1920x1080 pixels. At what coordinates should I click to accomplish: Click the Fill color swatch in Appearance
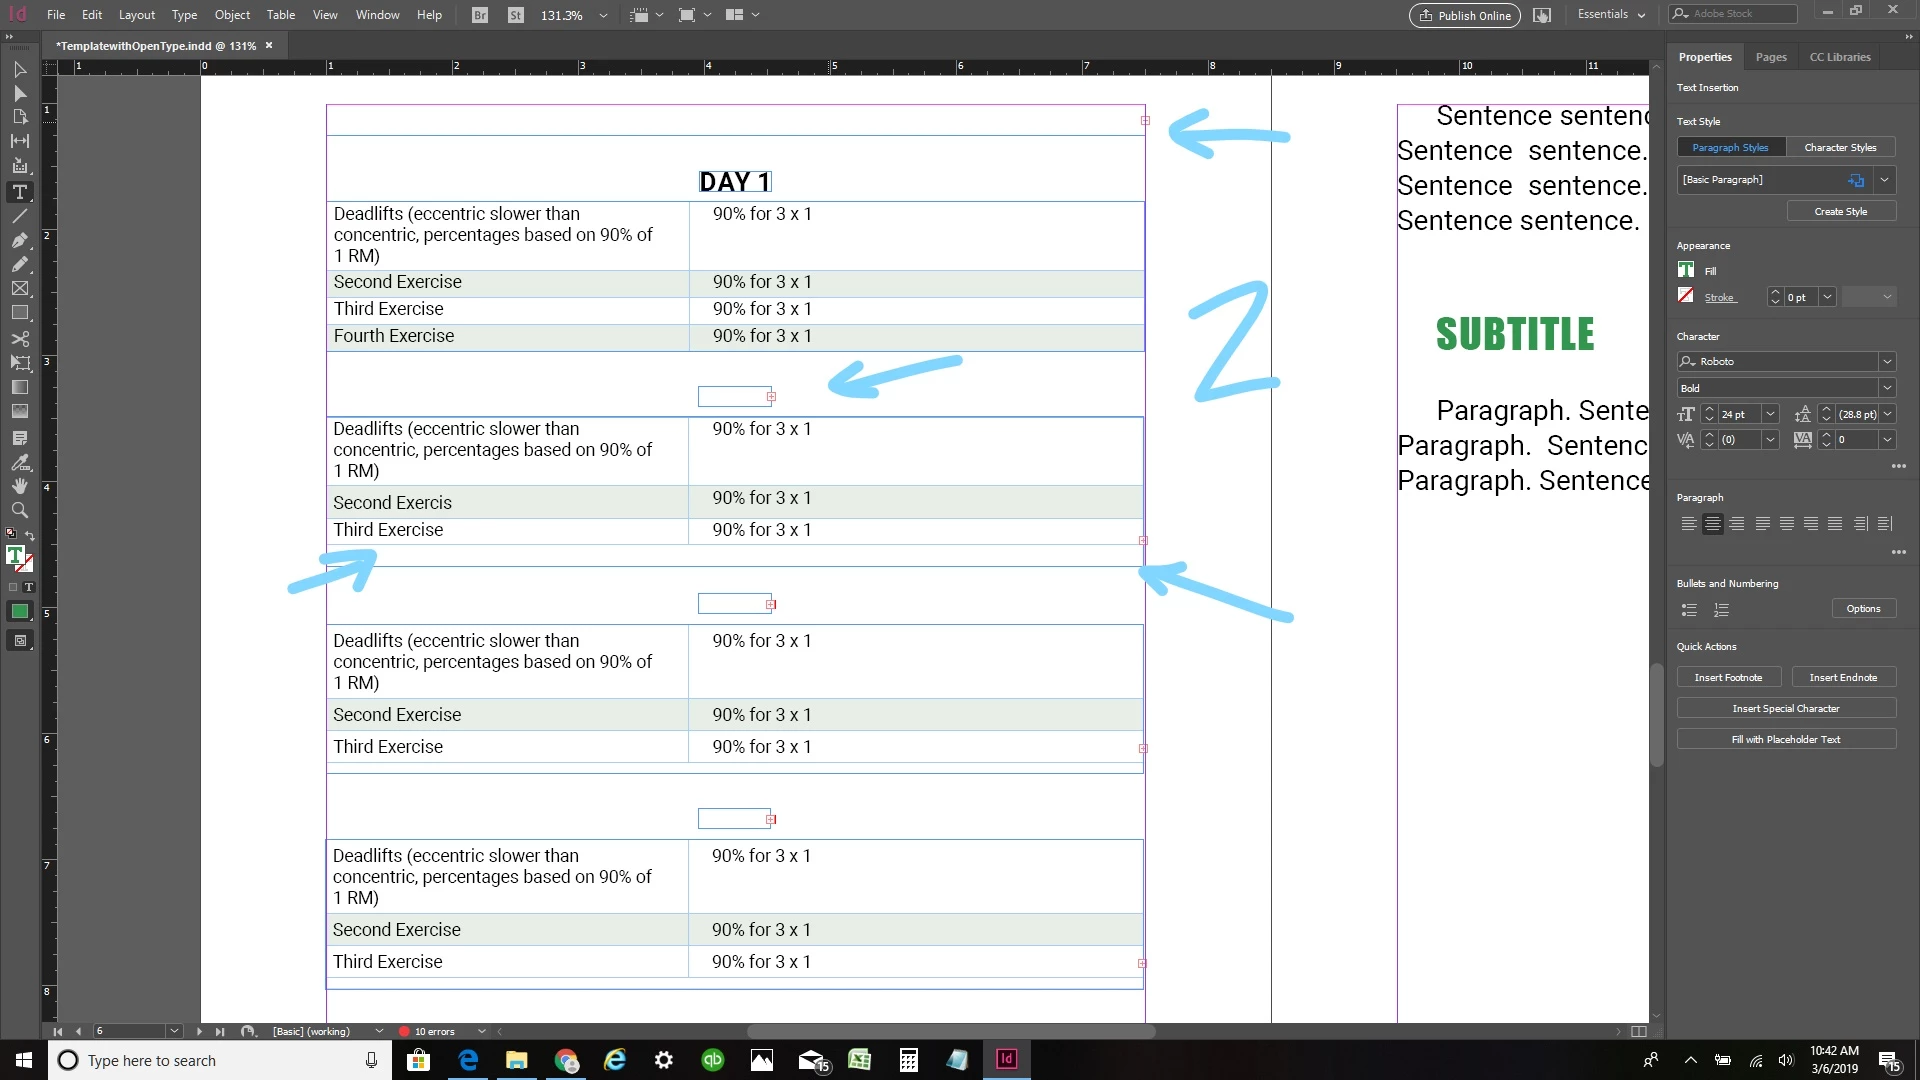tap(1686, 270)
